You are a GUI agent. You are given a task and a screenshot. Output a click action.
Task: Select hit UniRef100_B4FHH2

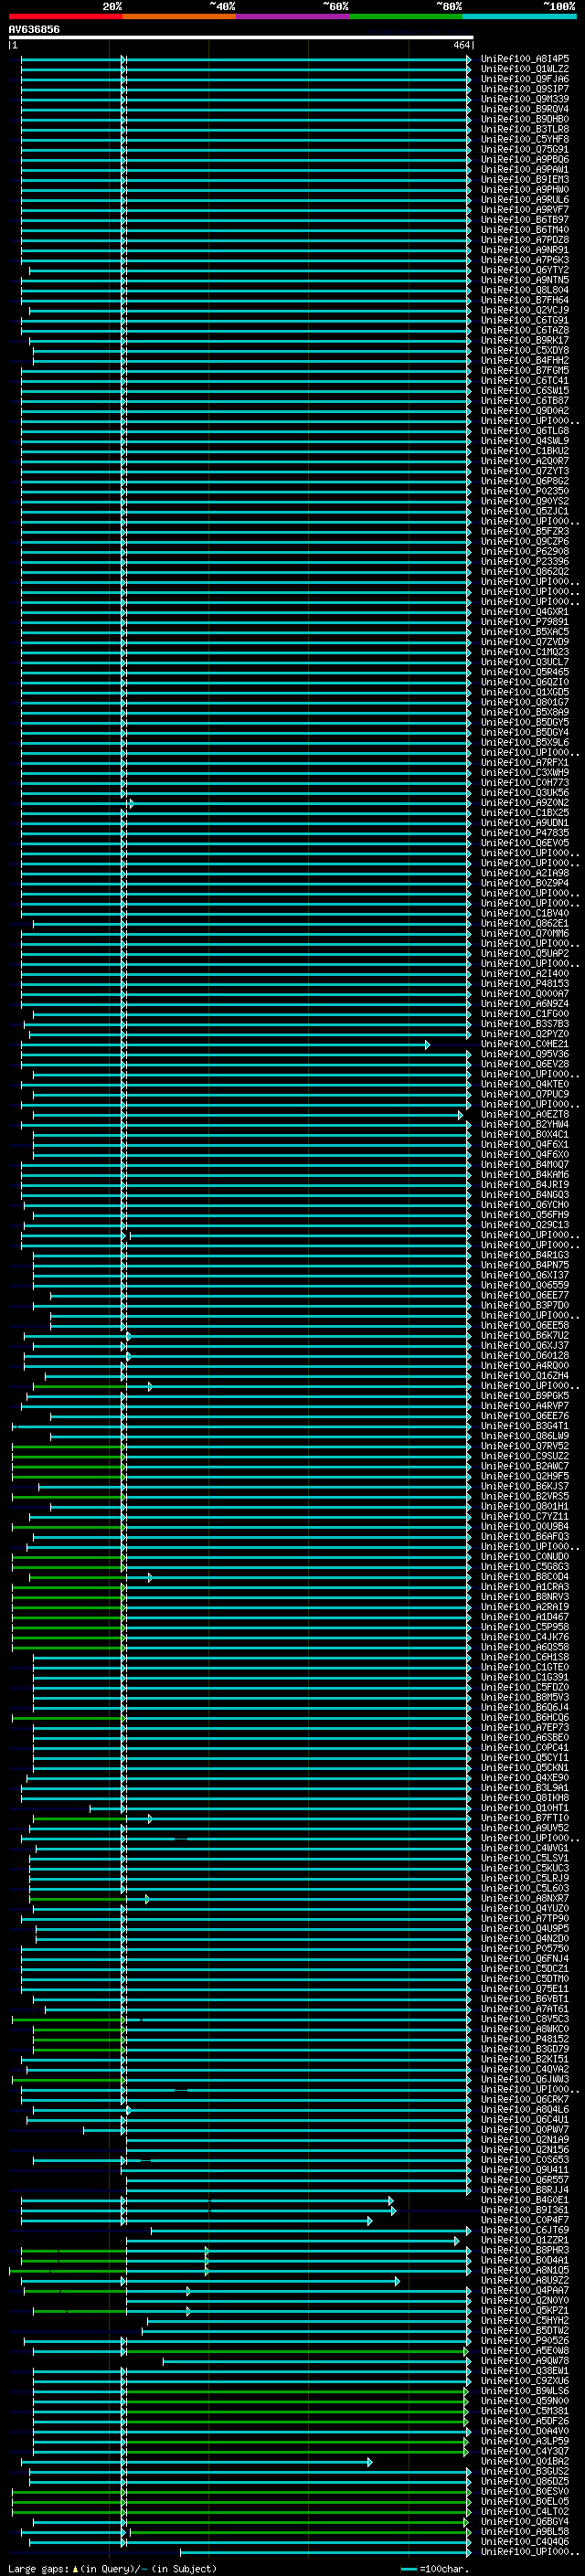point(525,360)
